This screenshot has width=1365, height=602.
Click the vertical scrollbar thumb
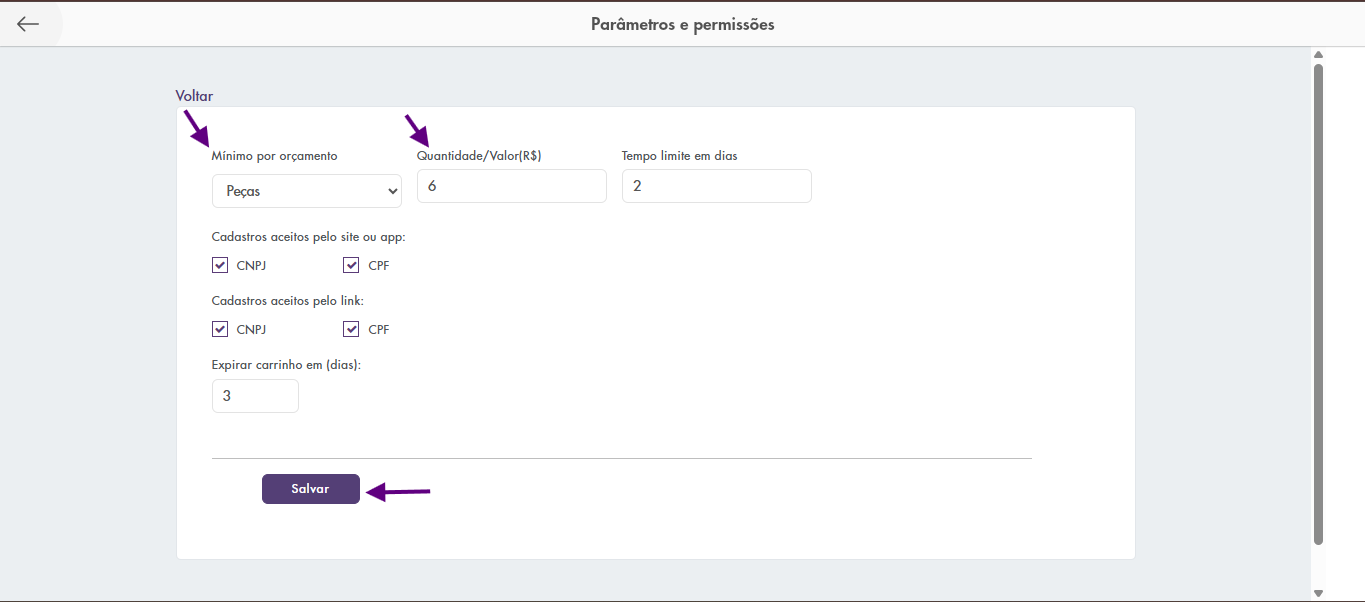(x=1318, y=300)
